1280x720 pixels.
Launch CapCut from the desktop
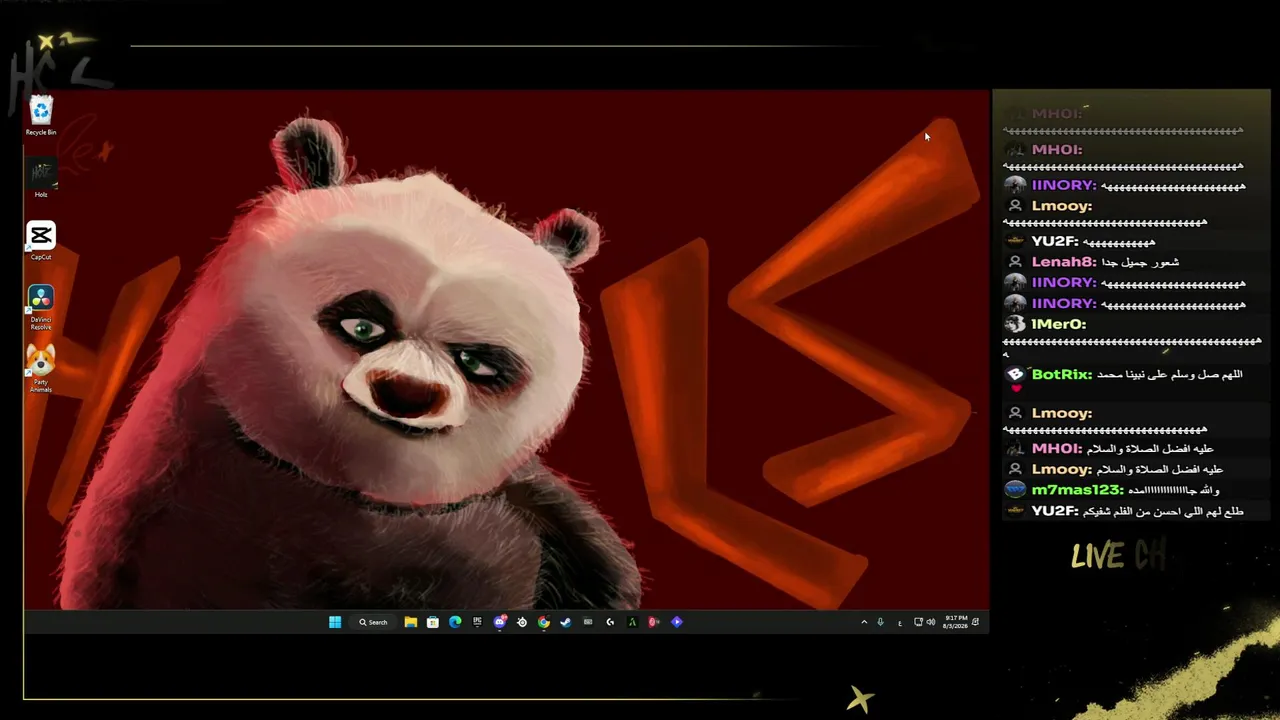[41, 241]
